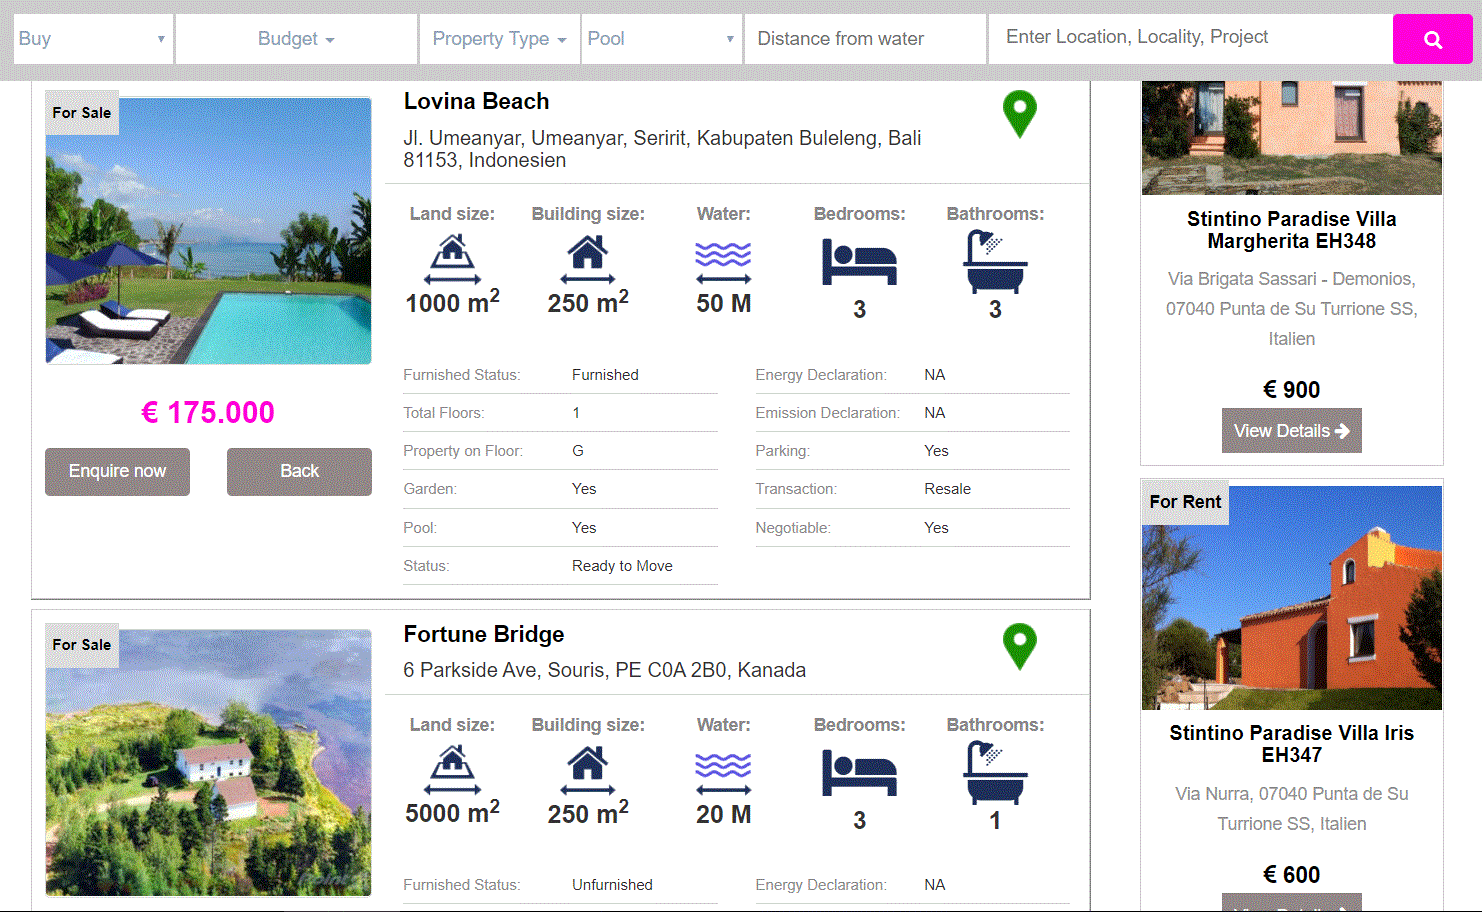Expand the Property Type dropdown
This screenshot has height=912, width=1482.
(500, 39)
